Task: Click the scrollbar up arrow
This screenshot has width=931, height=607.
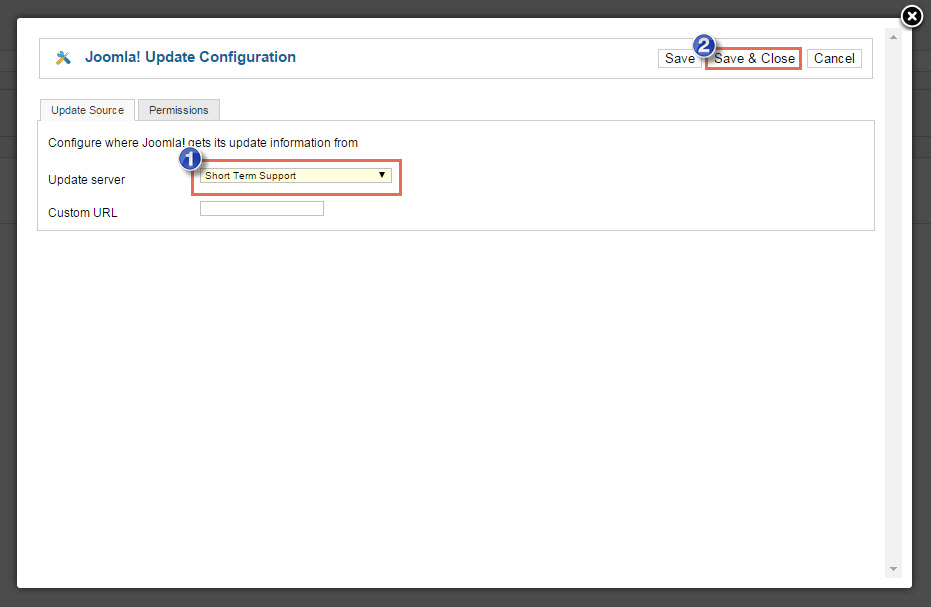Action: click(893, 37)
